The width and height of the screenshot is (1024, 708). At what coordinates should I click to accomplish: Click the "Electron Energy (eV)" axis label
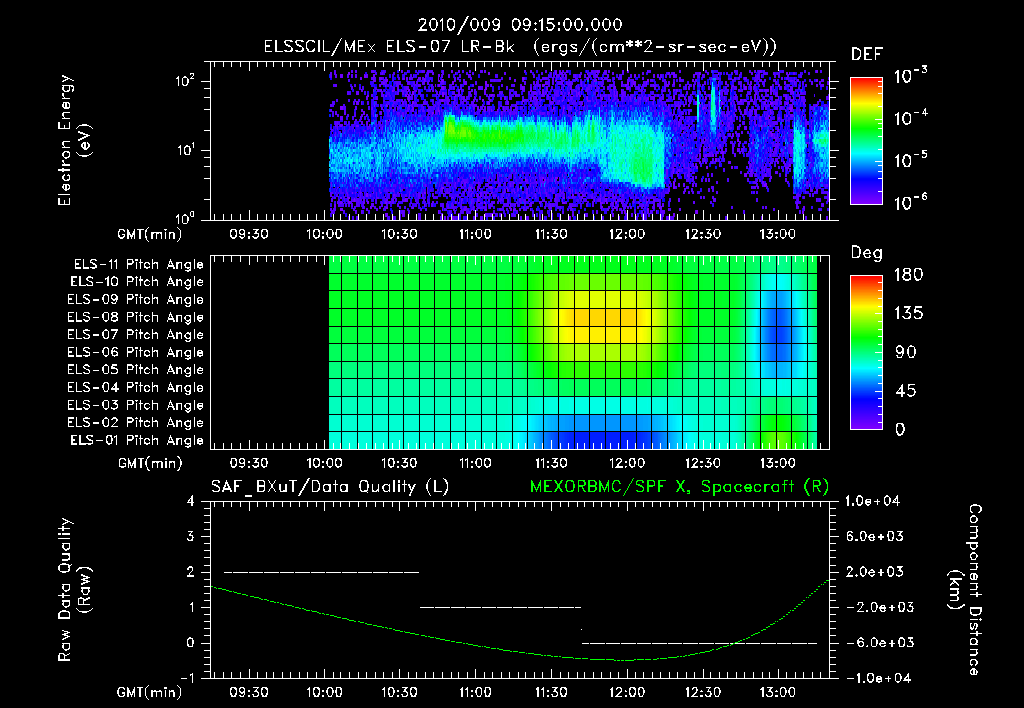74,140
